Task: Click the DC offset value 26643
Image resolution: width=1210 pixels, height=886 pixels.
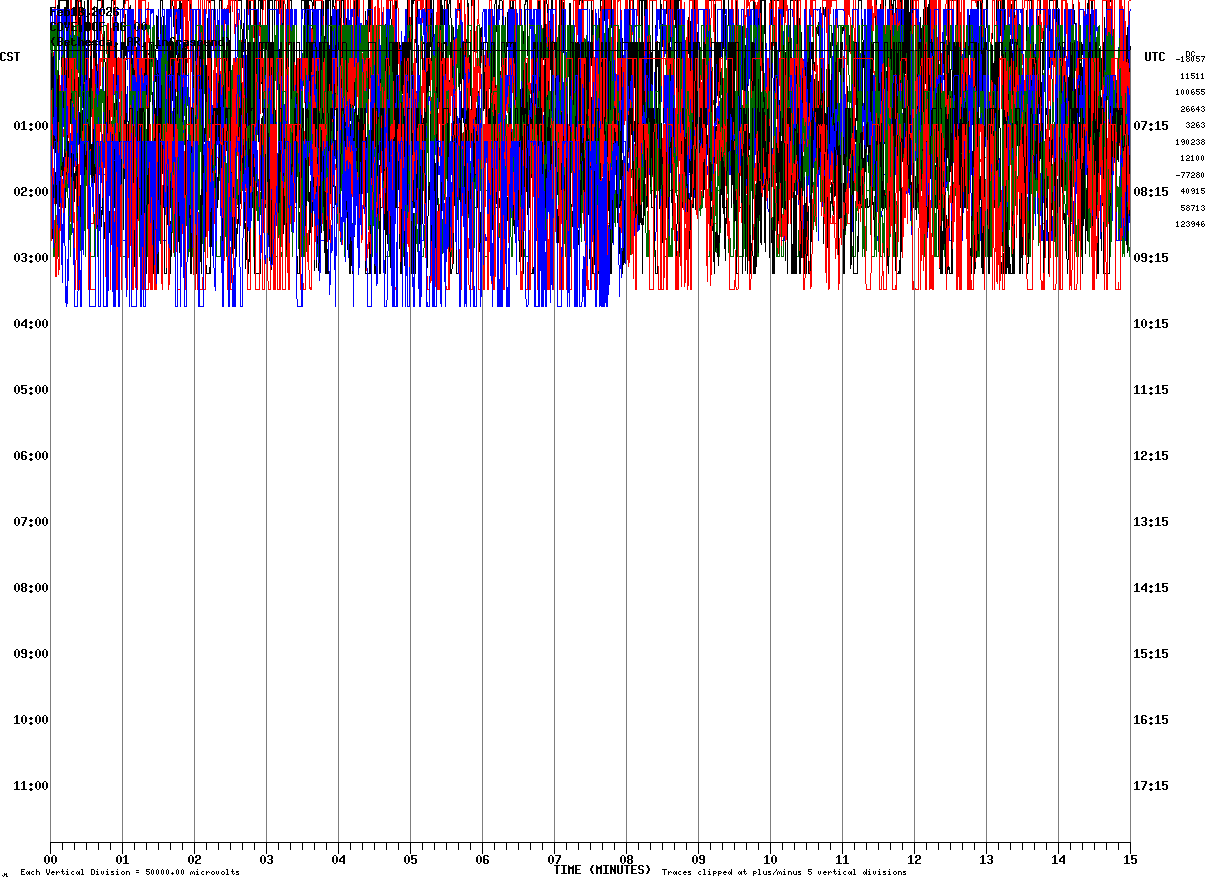Action: click(1192, 109)
